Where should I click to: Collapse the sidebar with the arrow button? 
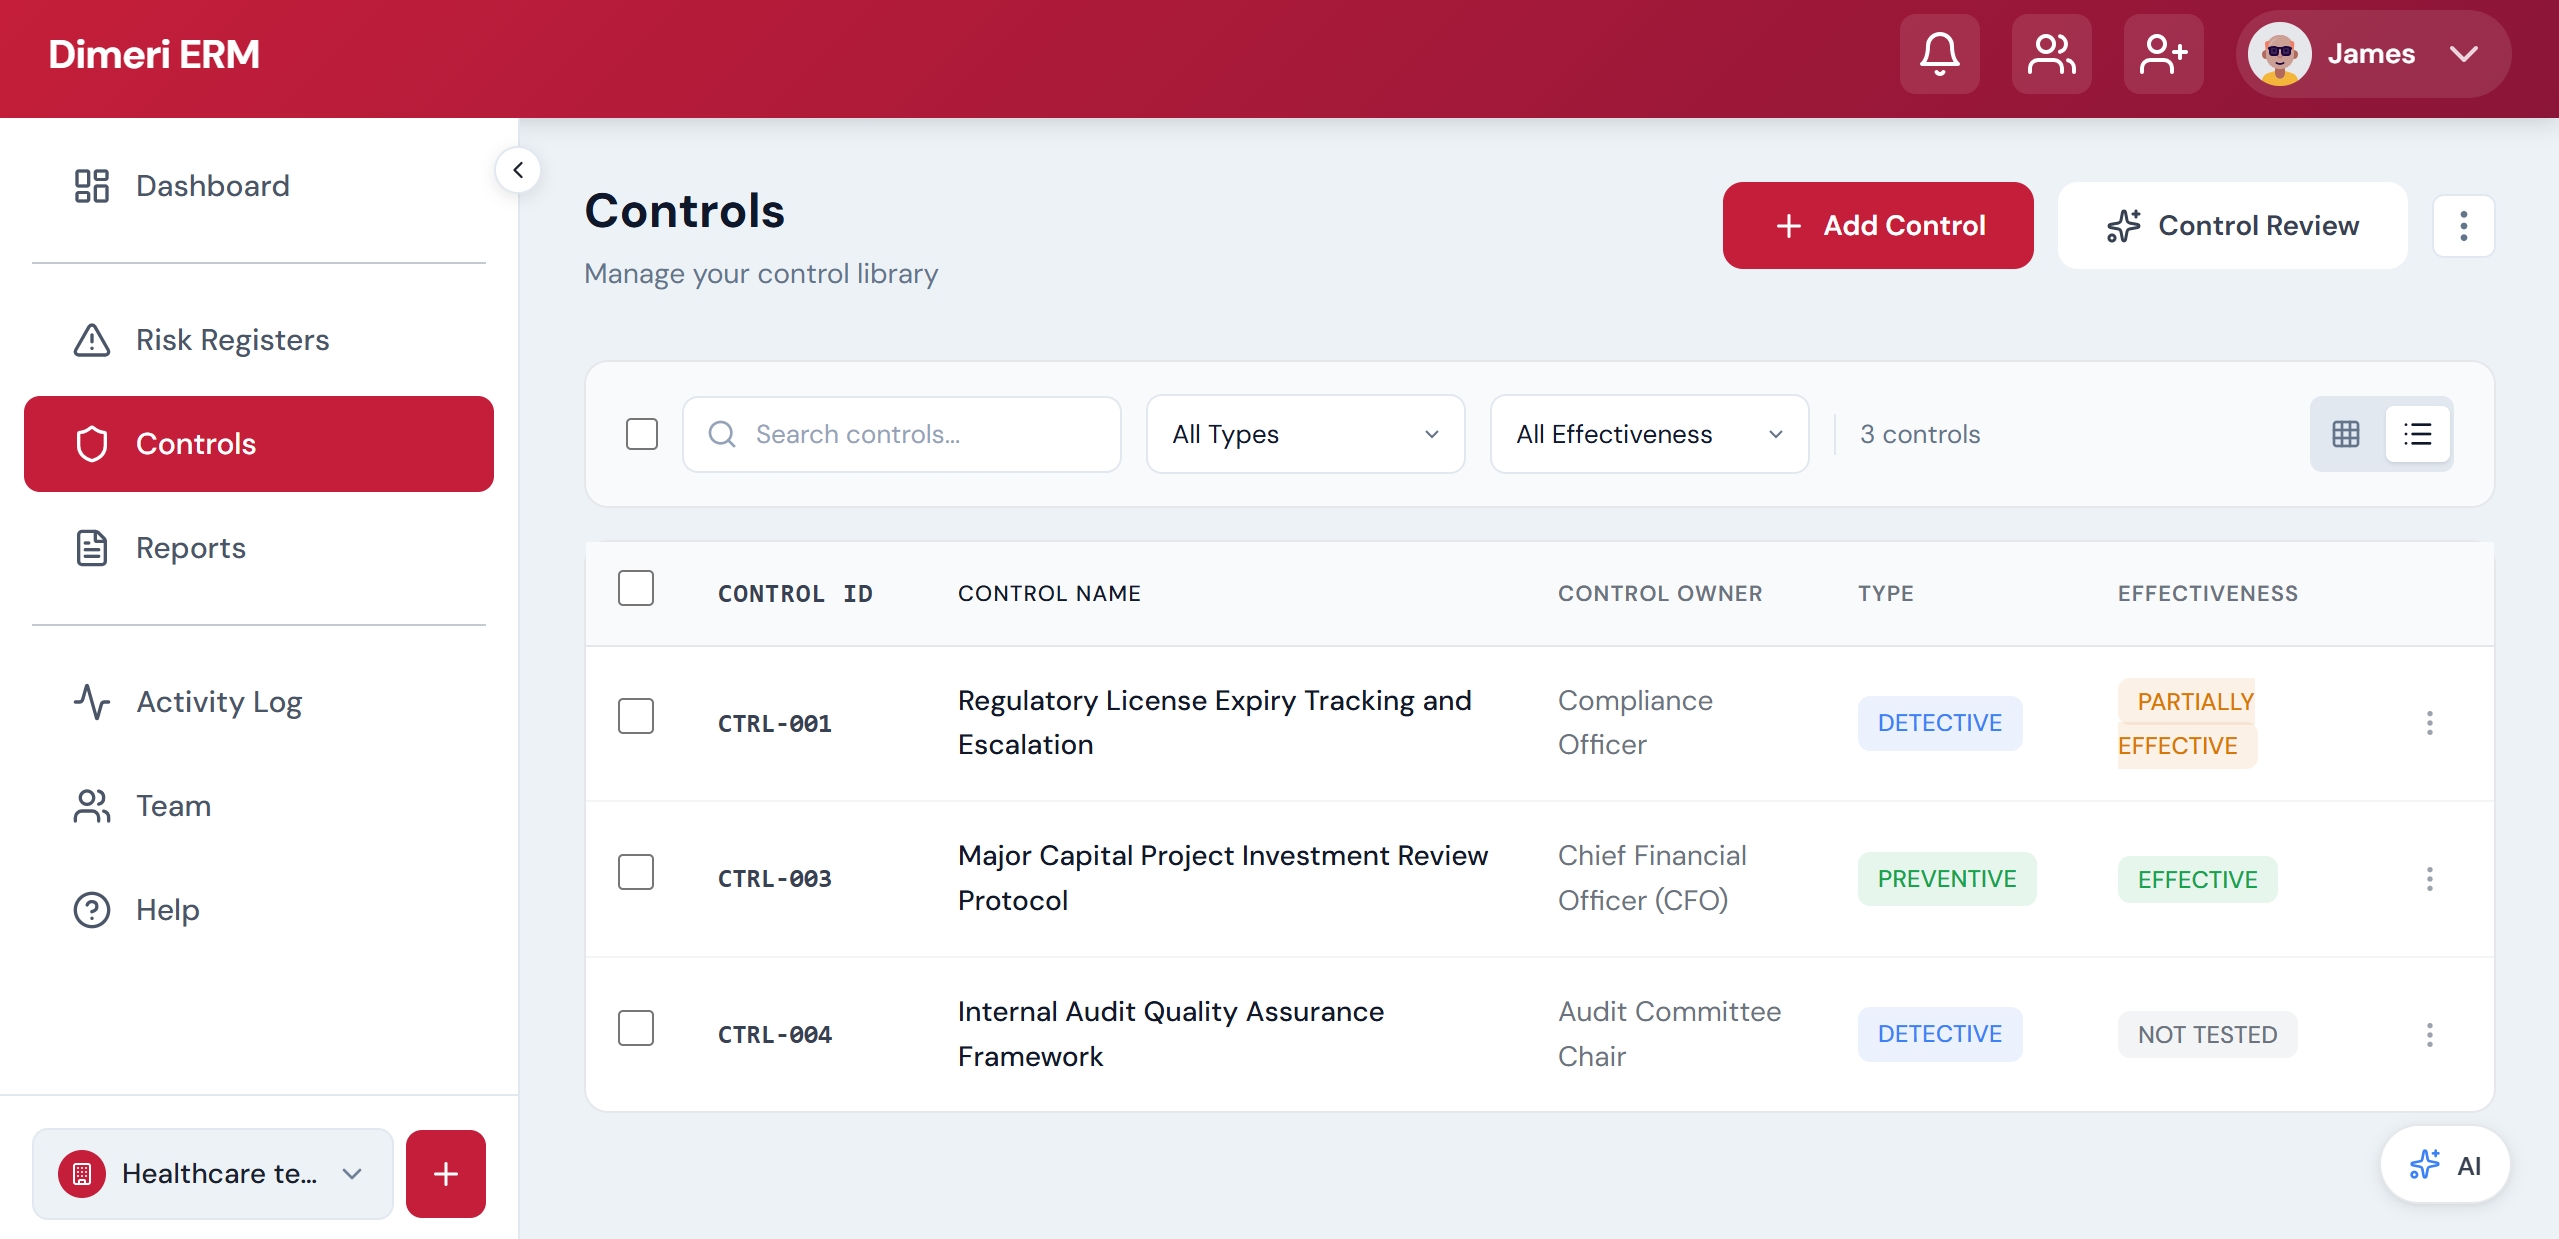[518, 170]
